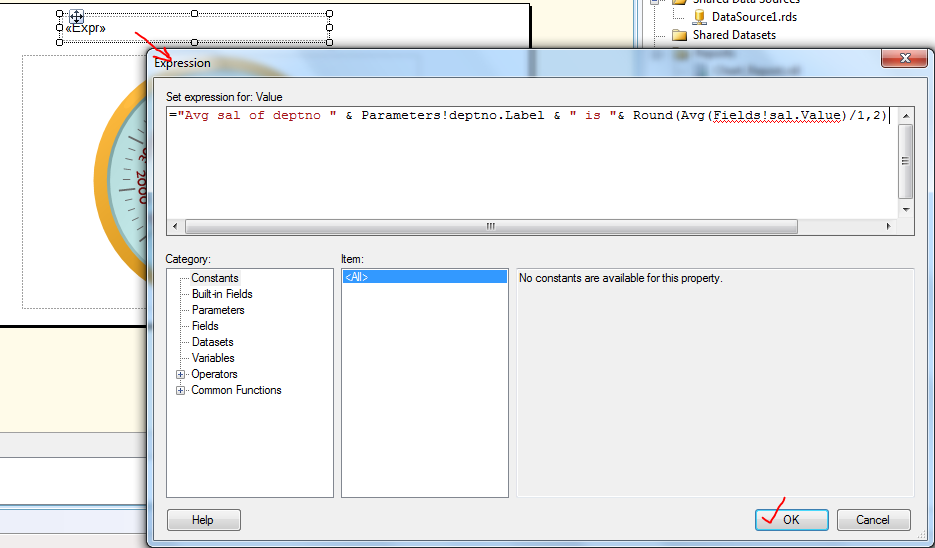935x548 pixels.
Task: Click "Avg sal of deptno" string
Action: [256, 115]
